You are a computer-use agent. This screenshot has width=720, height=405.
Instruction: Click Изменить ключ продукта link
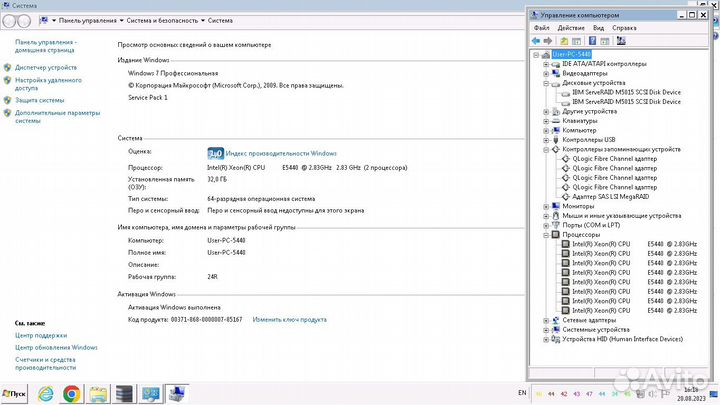pyautogui.click(x=290, y=320)
